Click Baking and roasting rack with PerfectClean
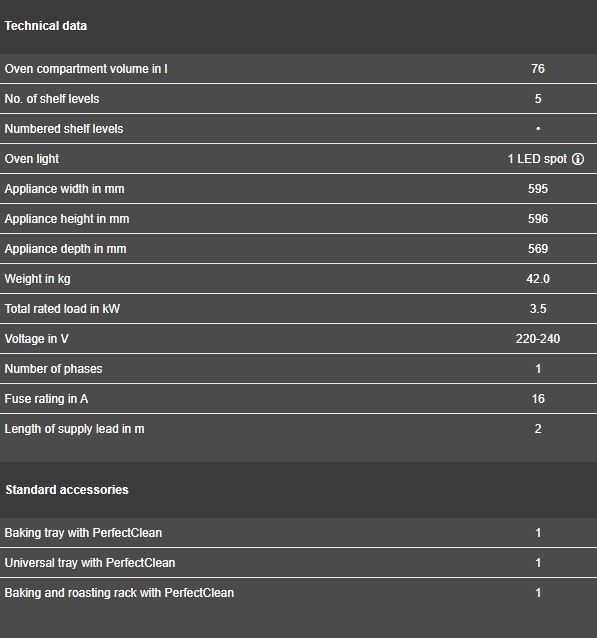597x638 pixels. pyautogui.click(x=119, y=593)
